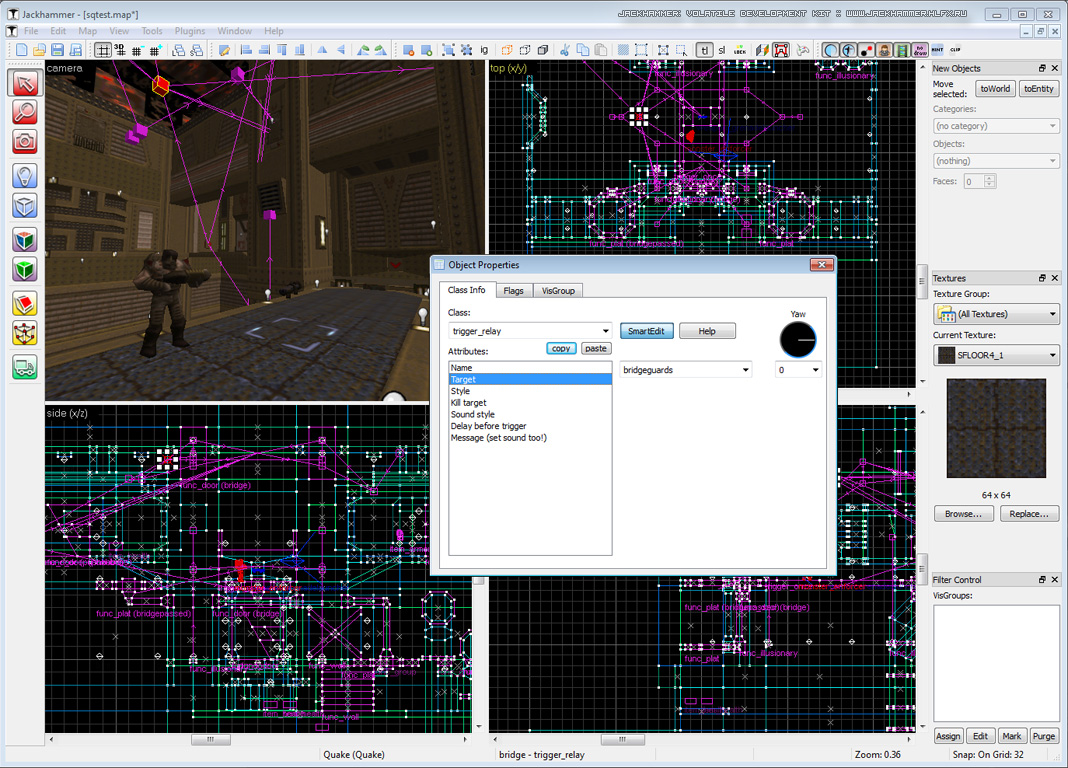This screenshot has width=1068, height=768.
Task: Expand the Class dropdown trigger_relay
Action: click(605, 331)
